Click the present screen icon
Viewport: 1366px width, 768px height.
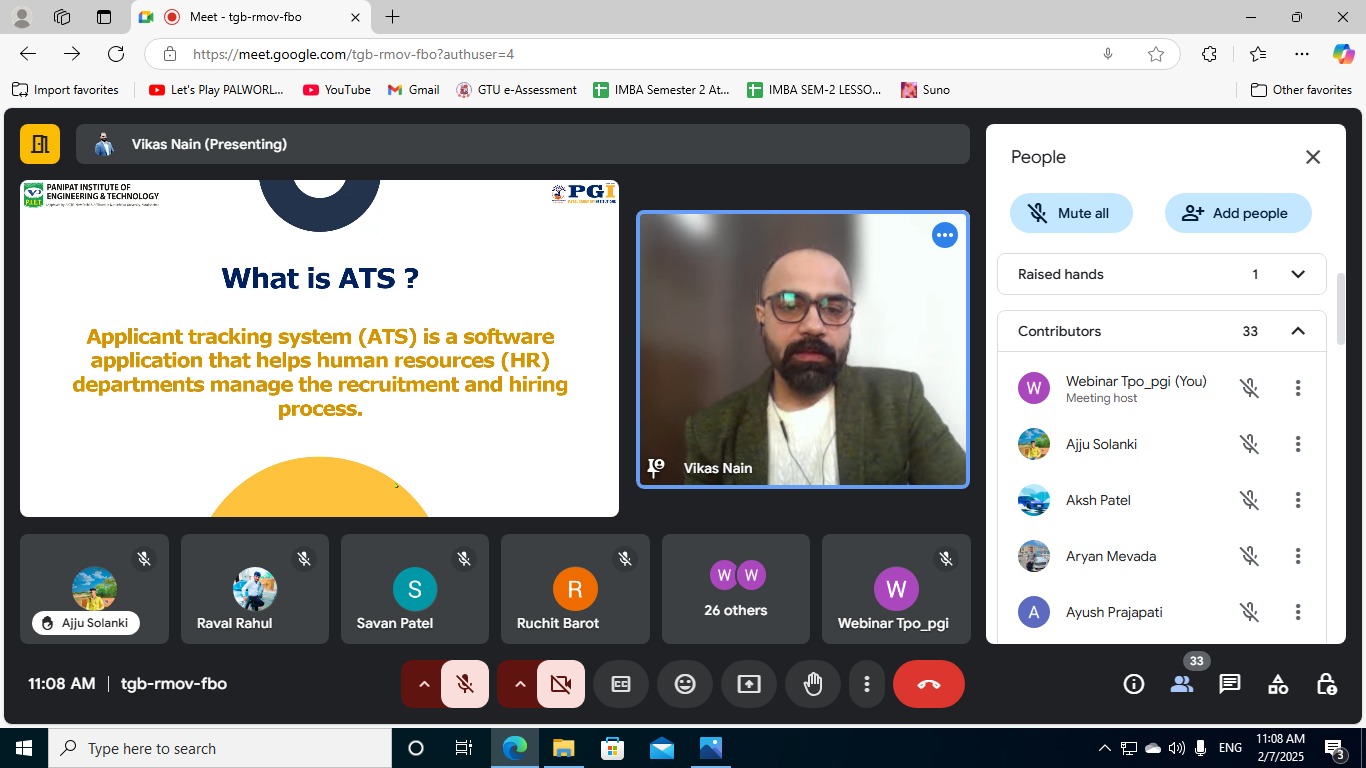coord(749,684)
